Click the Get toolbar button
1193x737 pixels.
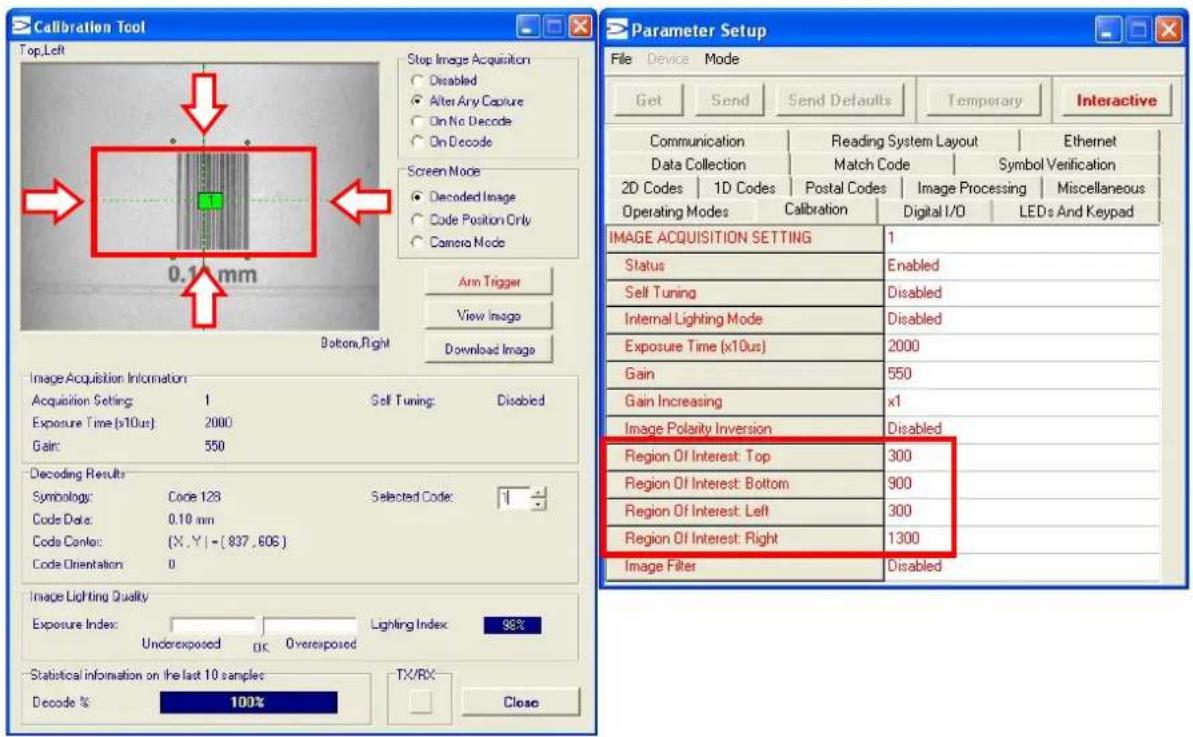[648, 100]
